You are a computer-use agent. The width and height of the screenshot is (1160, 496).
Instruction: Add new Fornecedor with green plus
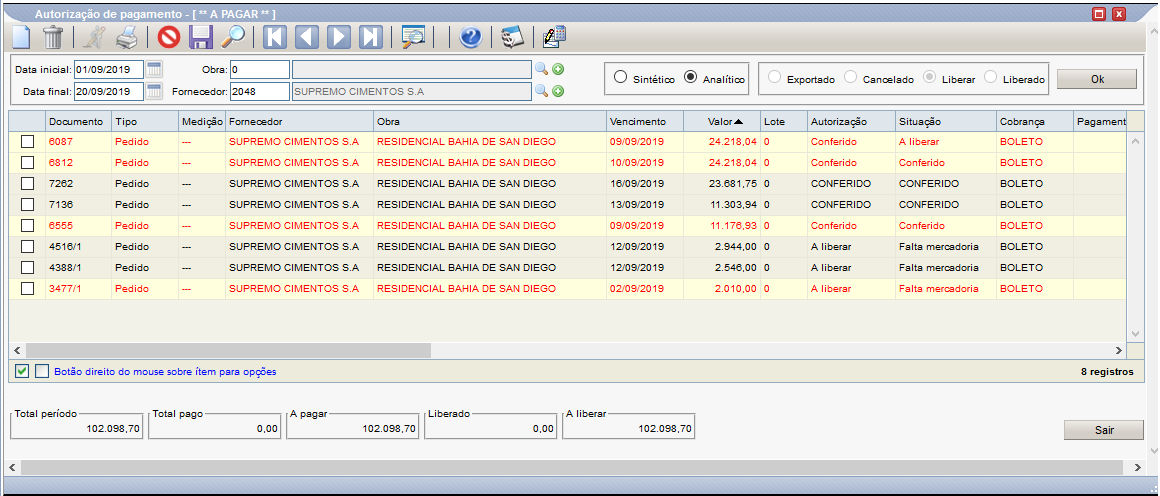(559, 91)
